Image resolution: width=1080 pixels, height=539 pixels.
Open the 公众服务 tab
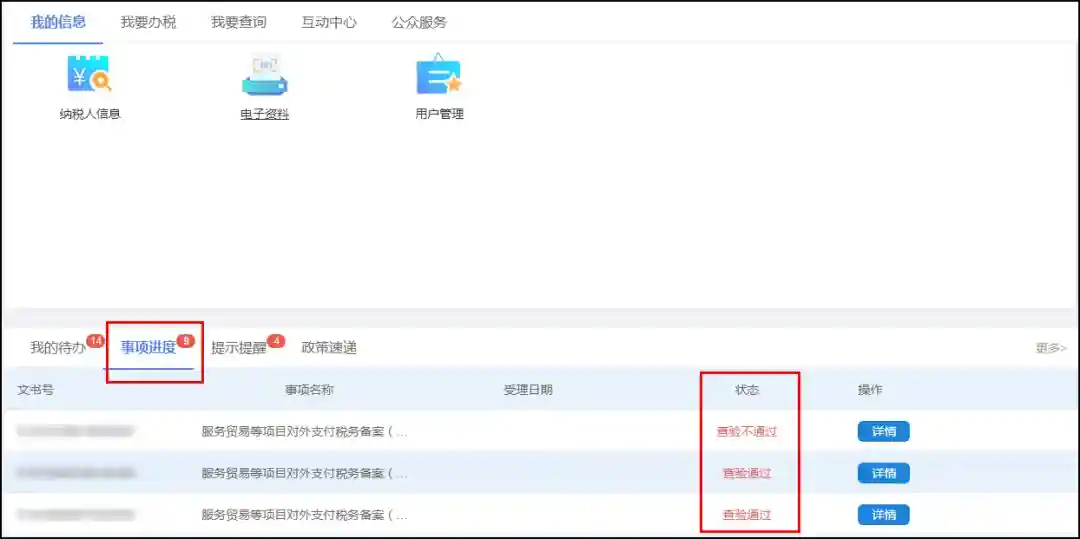[419, 22]
